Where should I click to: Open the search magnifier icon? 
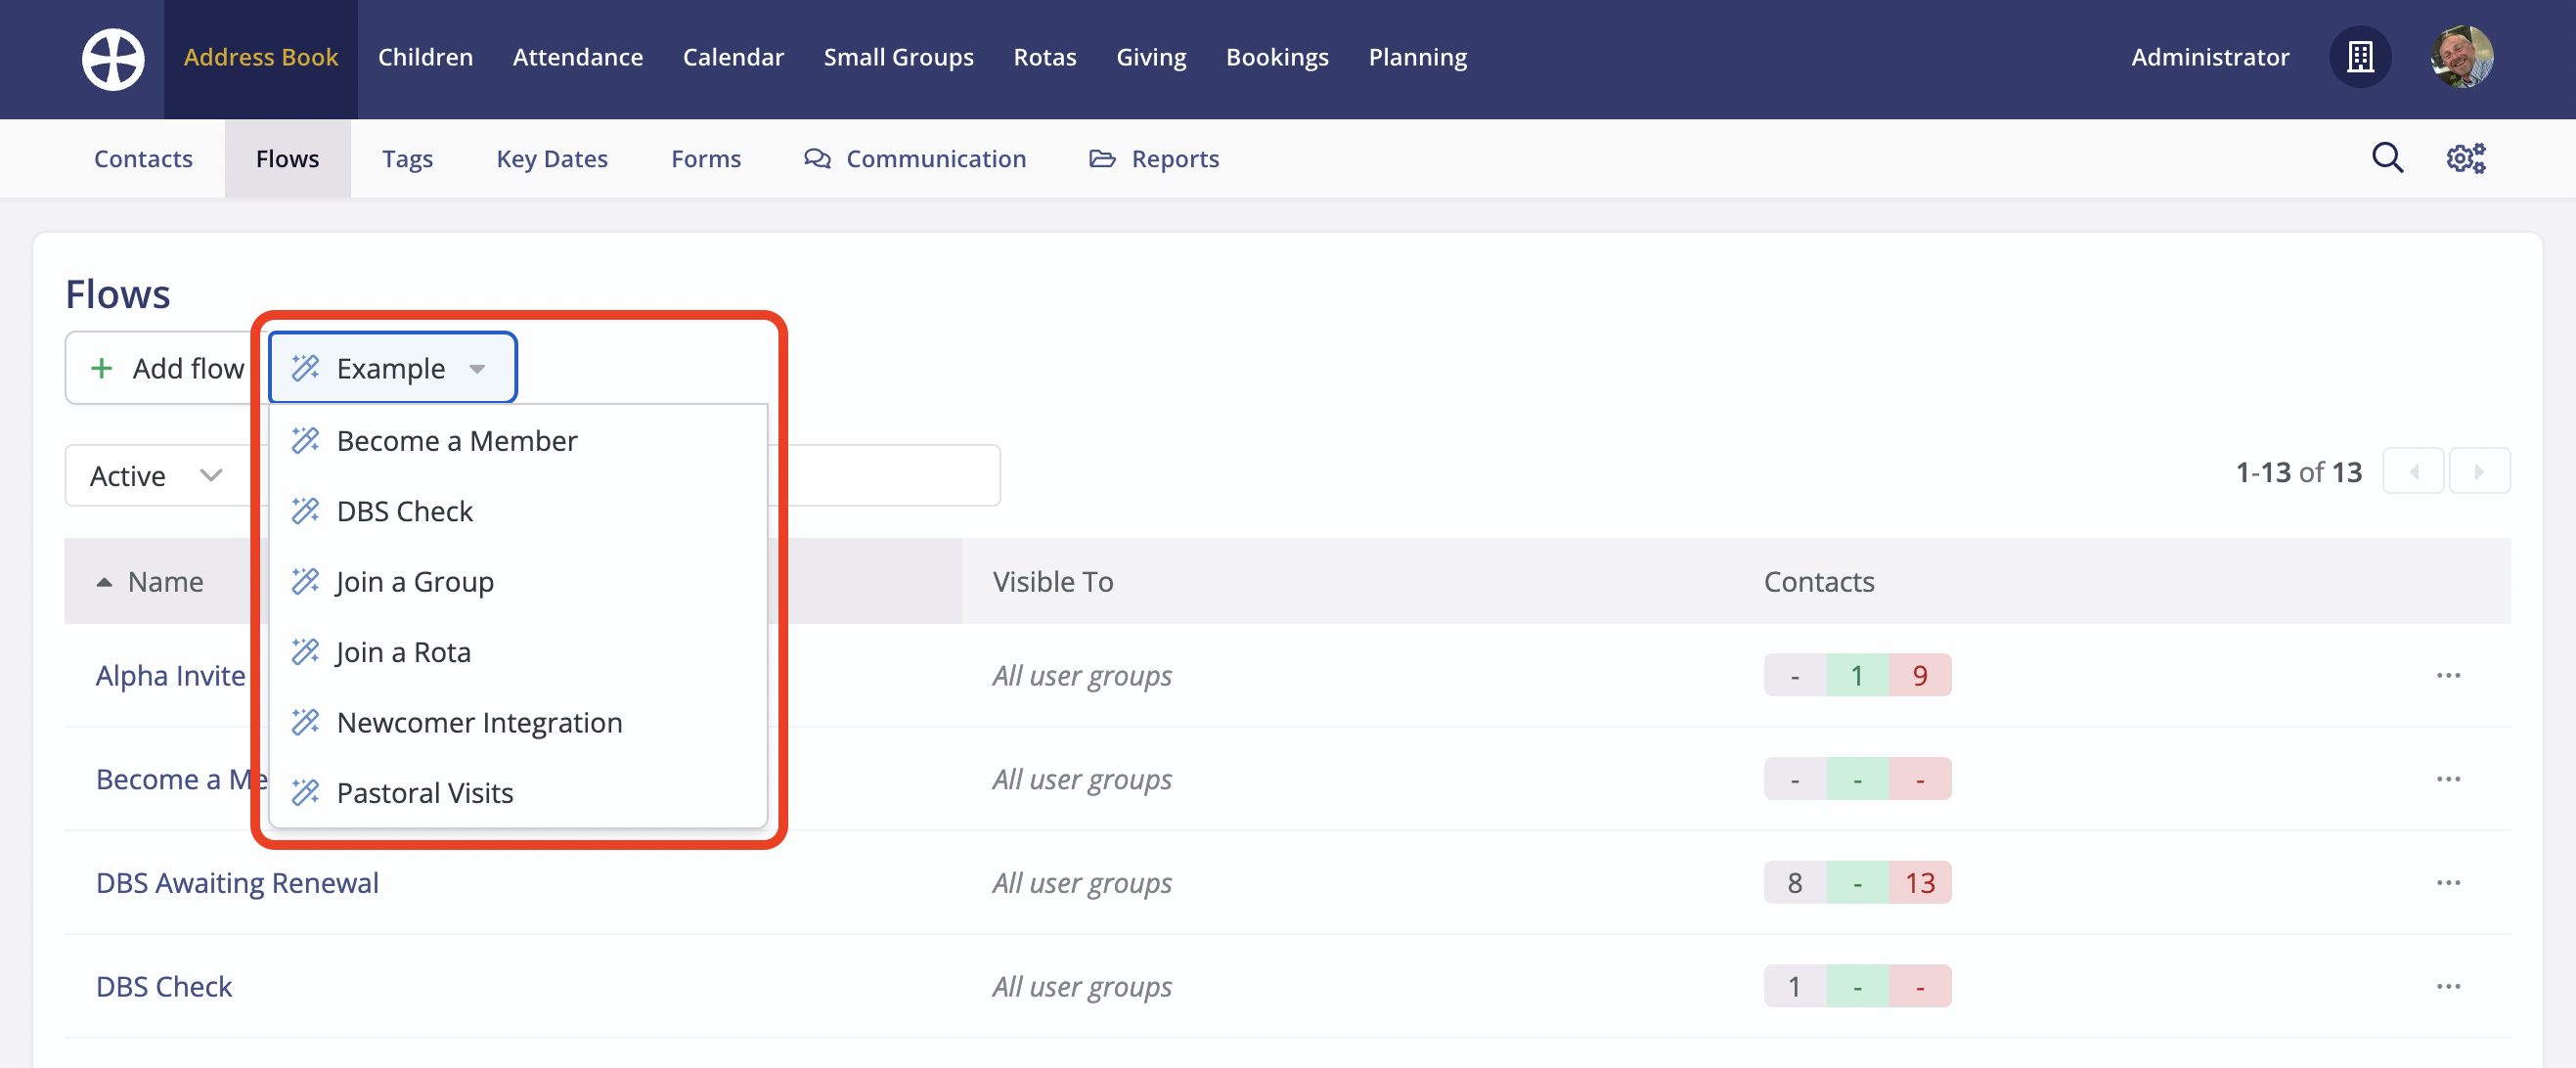[x=2387, y=158]
